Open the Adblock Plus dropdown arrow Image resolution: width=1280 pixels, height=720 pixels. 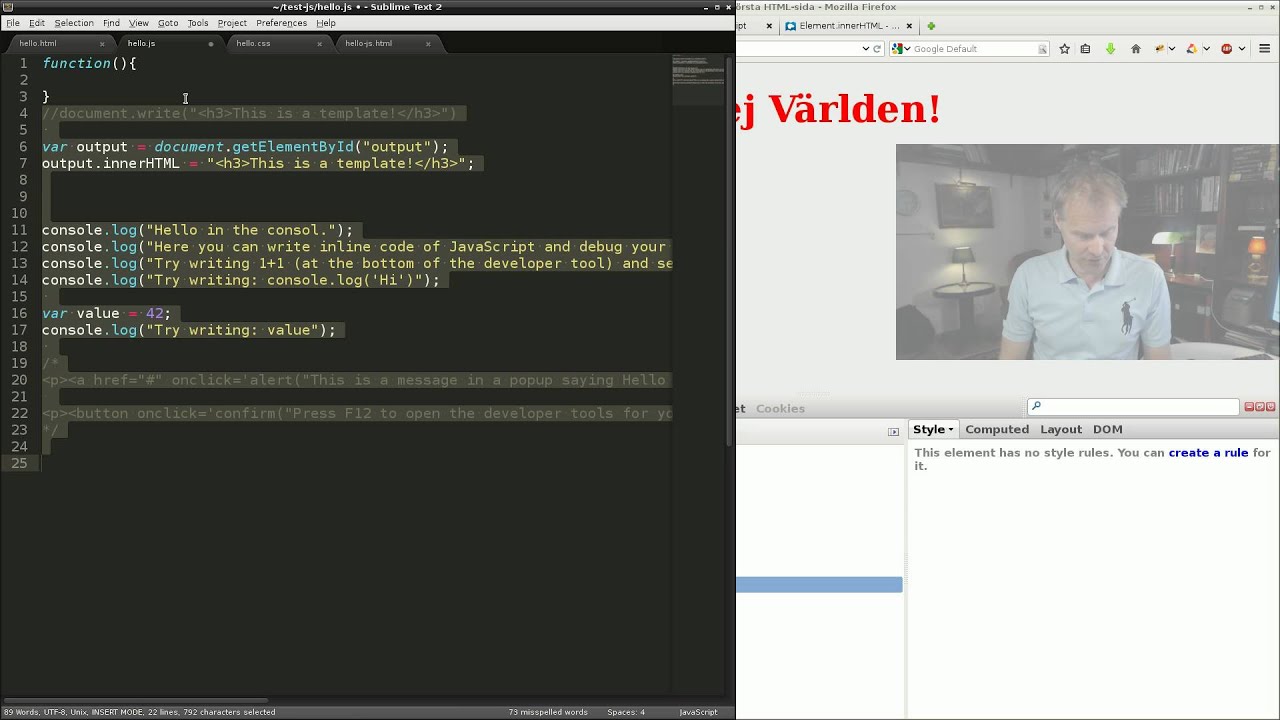point(1242,49)
